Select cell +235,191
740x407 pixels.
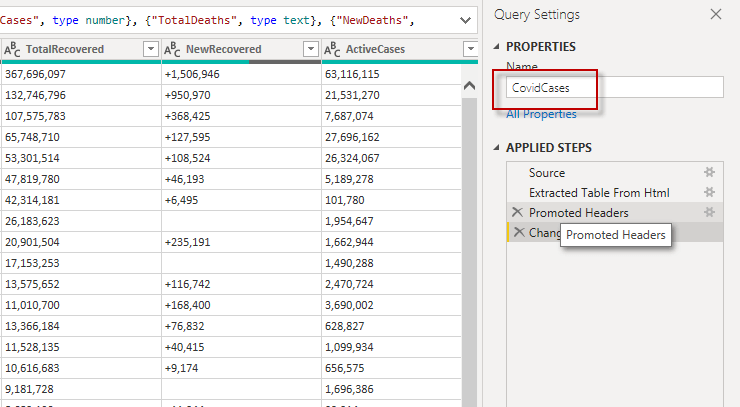pyautogui.click(x=241, y=242)
